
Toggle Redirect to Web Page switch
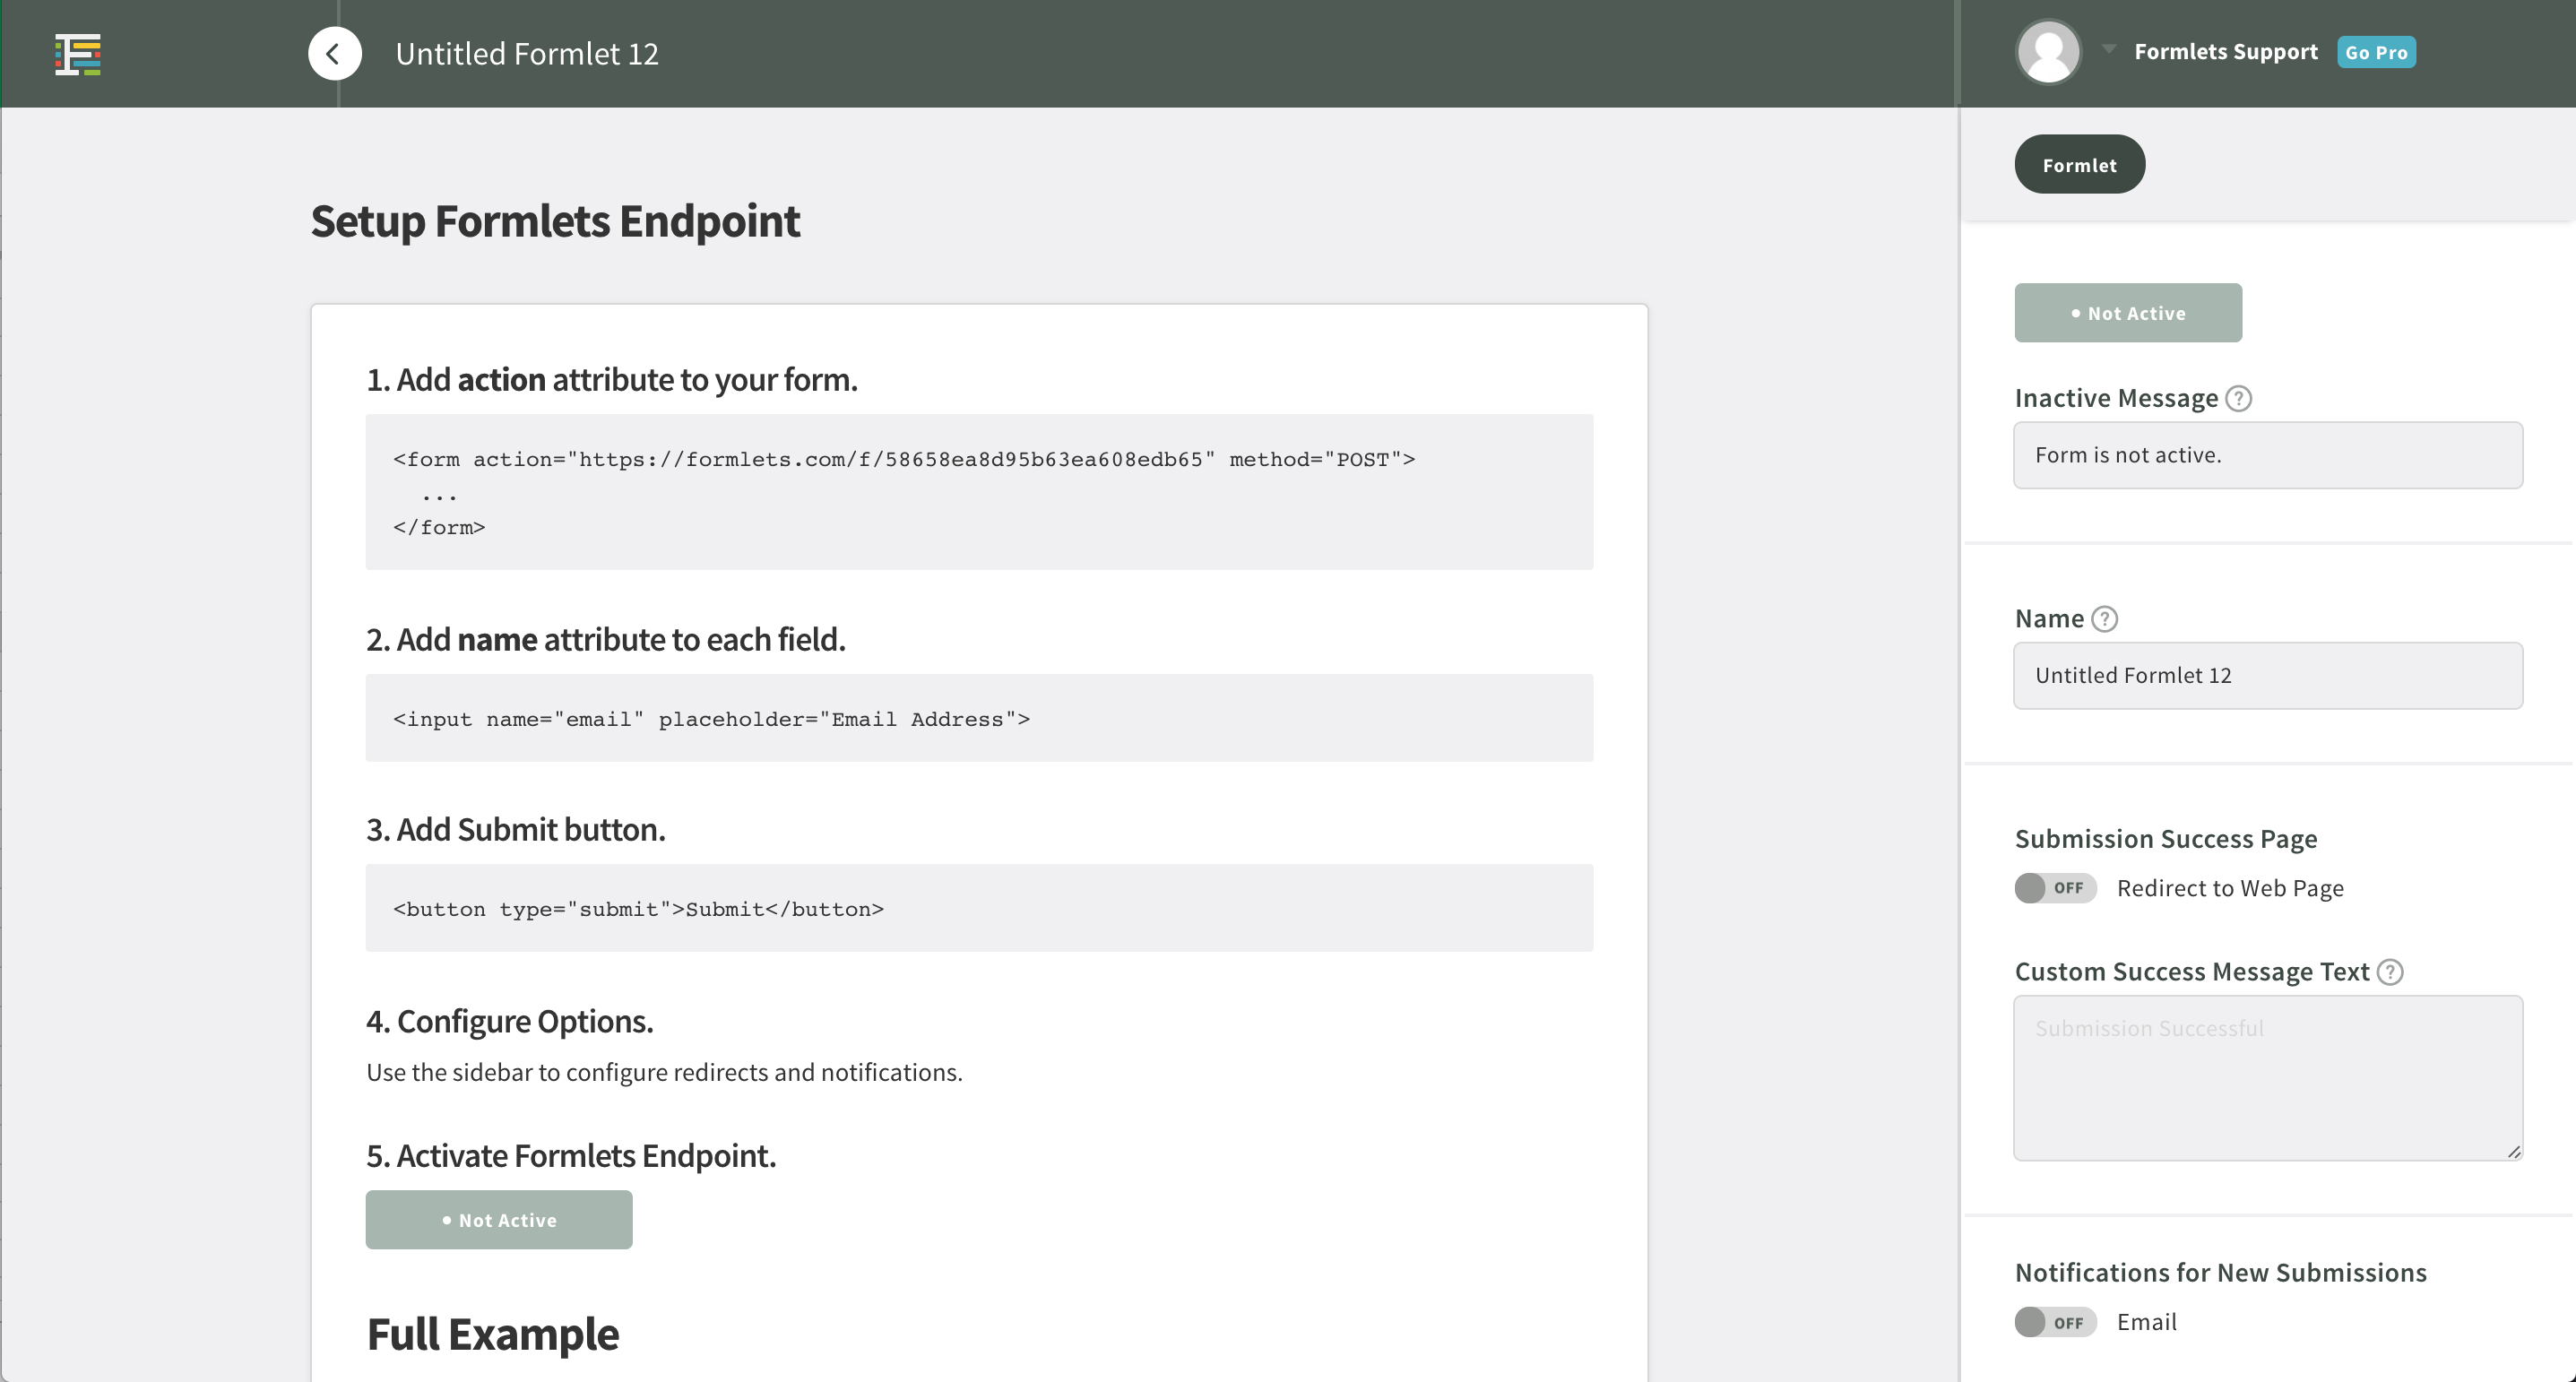click(2055, 888)
